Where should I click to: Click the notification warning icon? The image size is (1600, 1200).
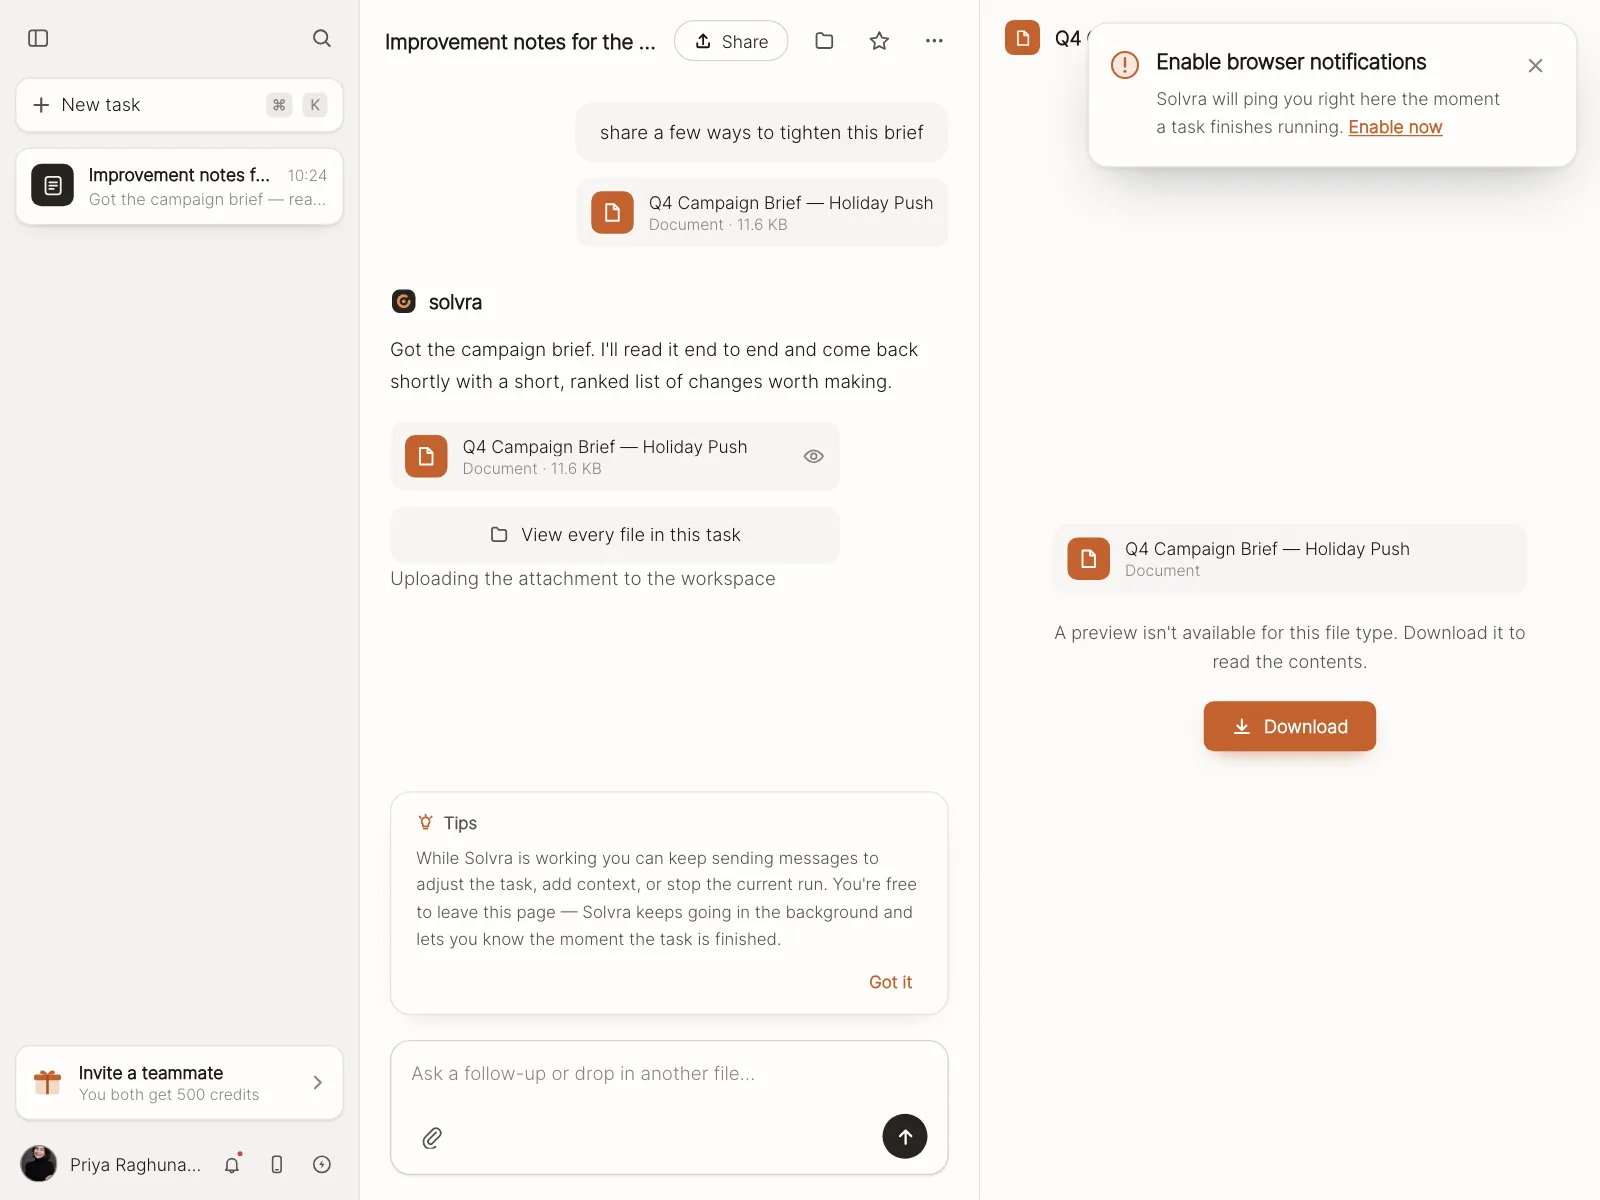click(1125, 65)
